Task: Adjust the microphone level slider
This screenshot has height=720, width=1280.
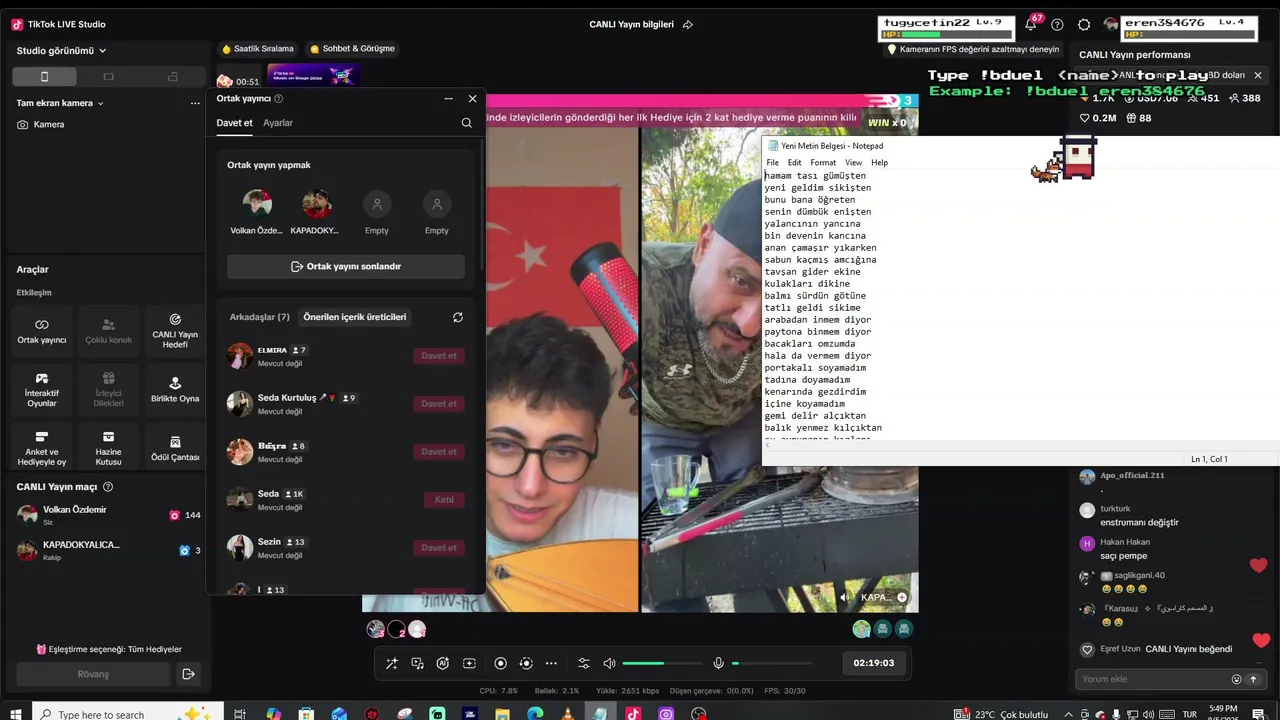Action: (x=771, y=663)
